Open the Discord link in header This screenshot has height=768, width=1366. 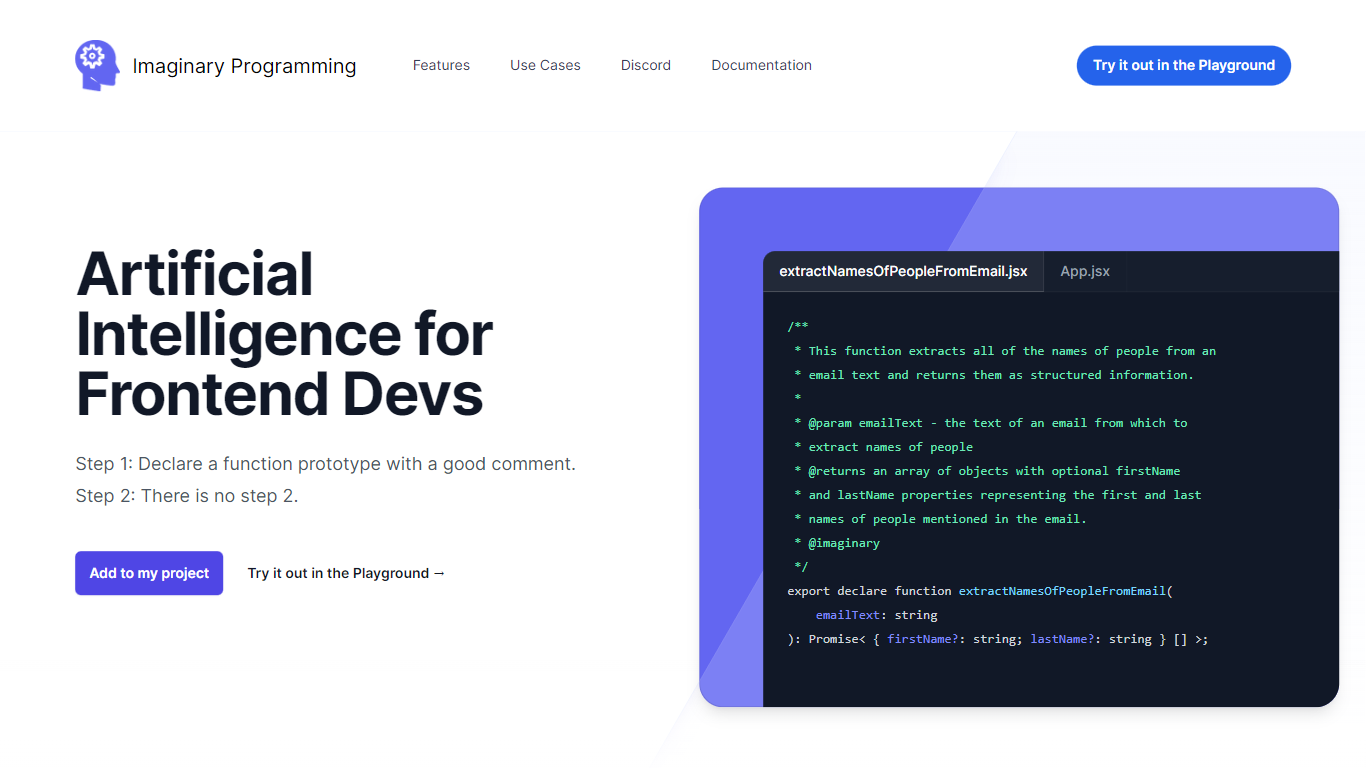coord(645,65)
